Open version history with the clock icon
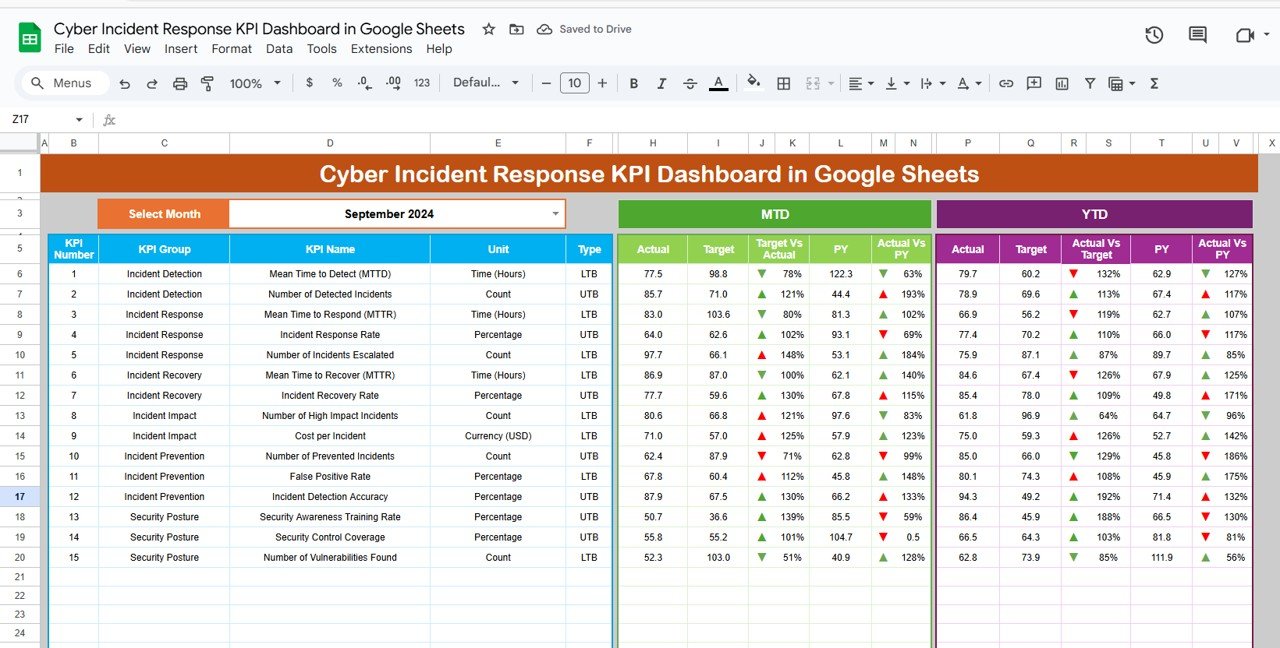 pos(1154,35)
